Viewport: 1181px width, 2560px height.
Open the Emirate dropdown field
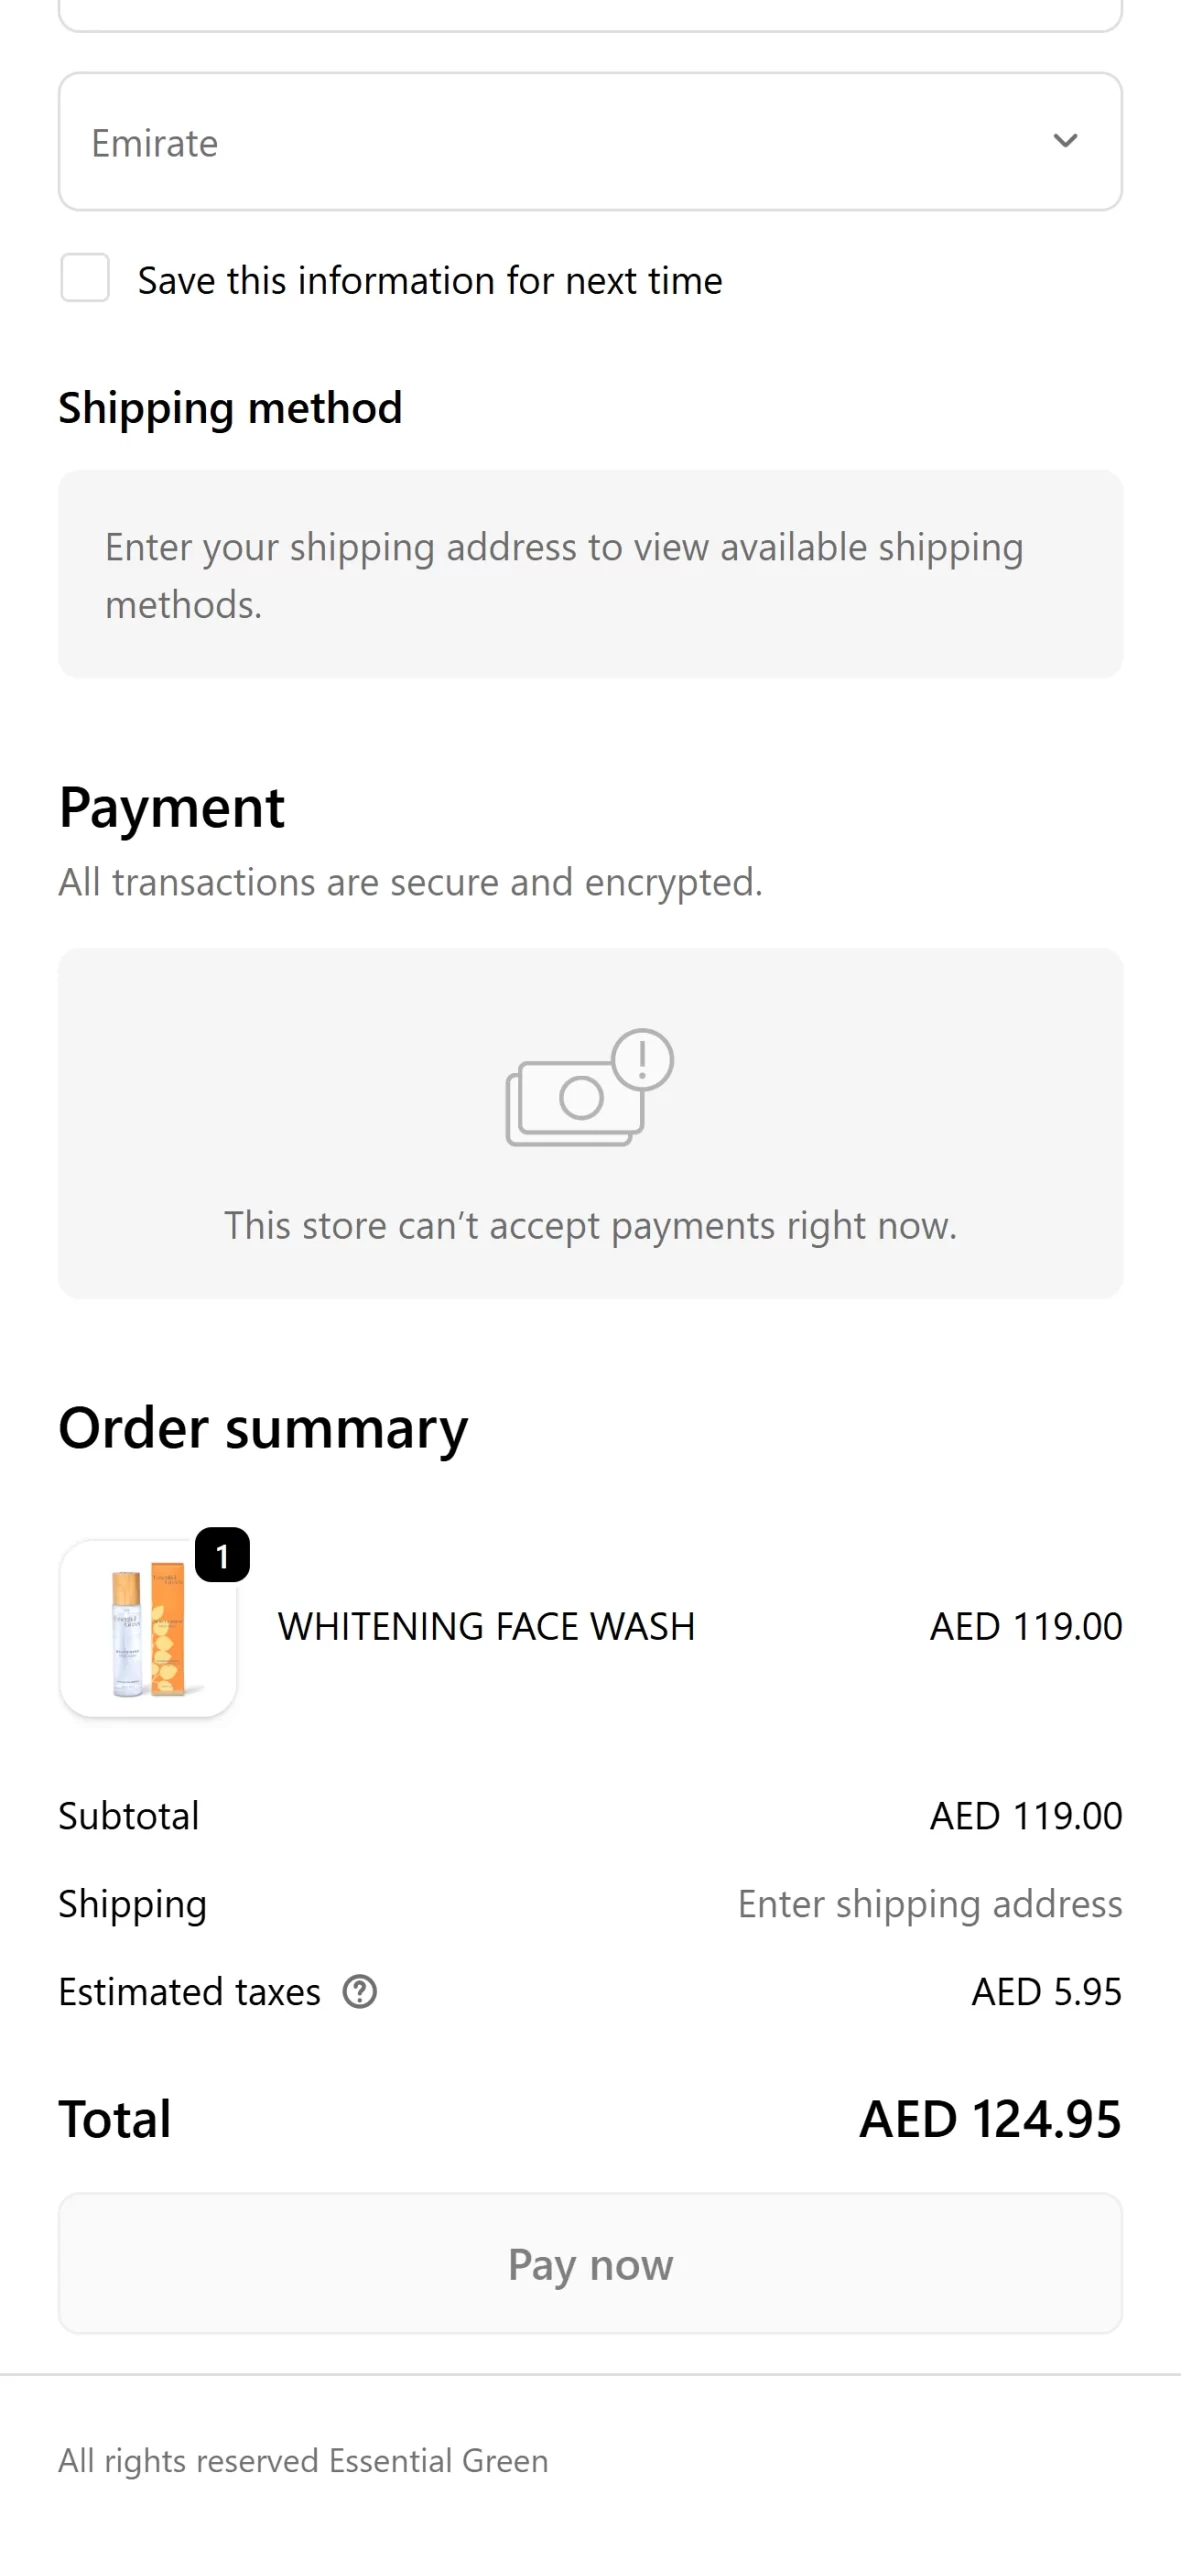pos(560,142)
